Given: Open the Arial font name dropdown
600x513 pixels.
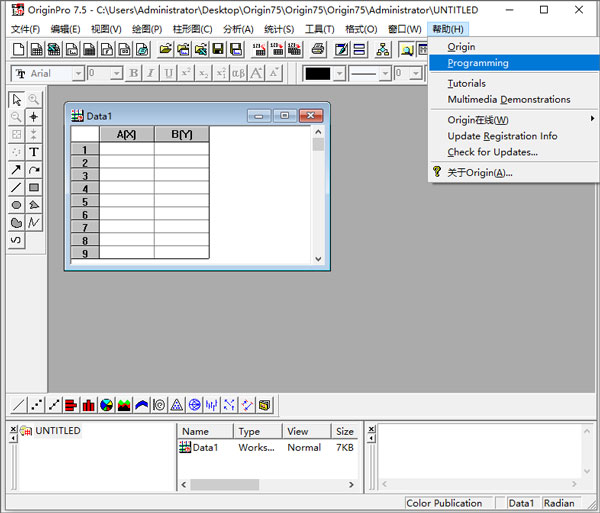Looking at the screenshot, I should click(x=78, y=73).
